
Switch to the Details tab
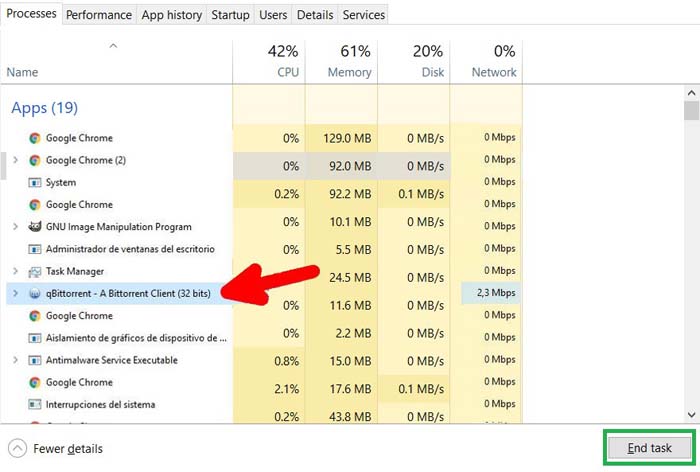[x=315, y=15]
